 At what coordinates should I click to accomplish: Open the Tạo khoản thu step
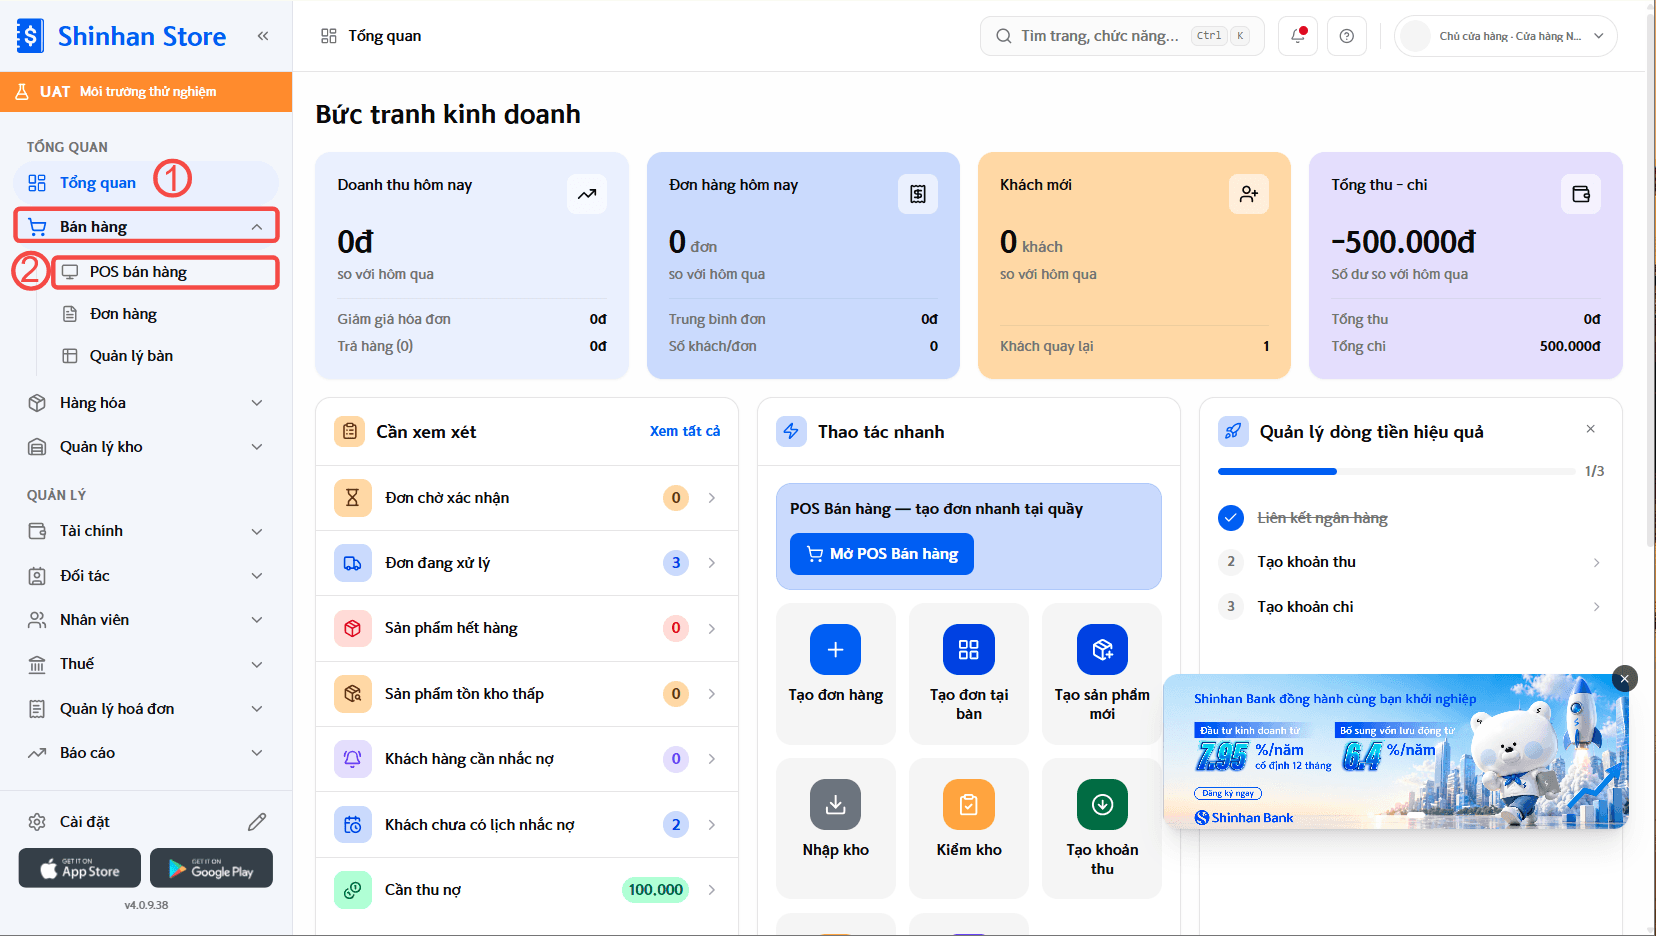click(1411, 562)
